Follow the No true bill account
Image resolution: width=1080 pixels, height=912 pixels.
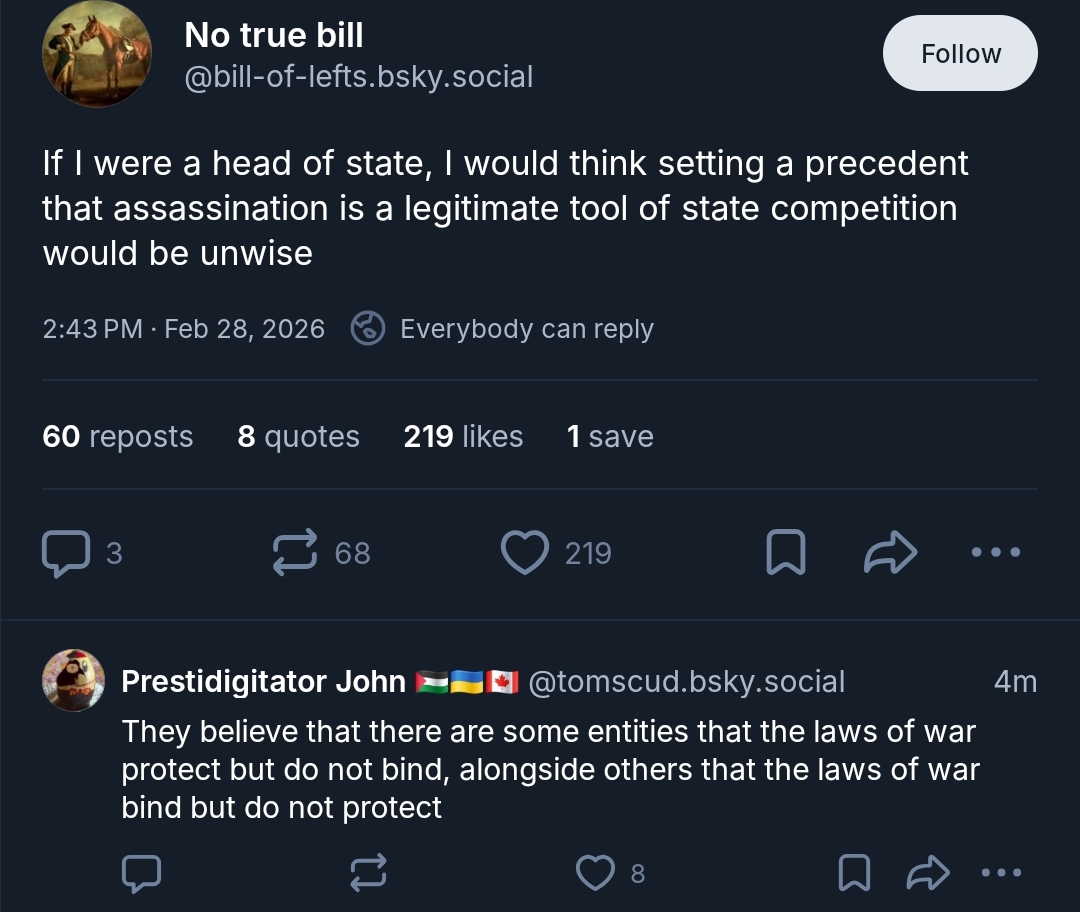[x=960, y=53]
